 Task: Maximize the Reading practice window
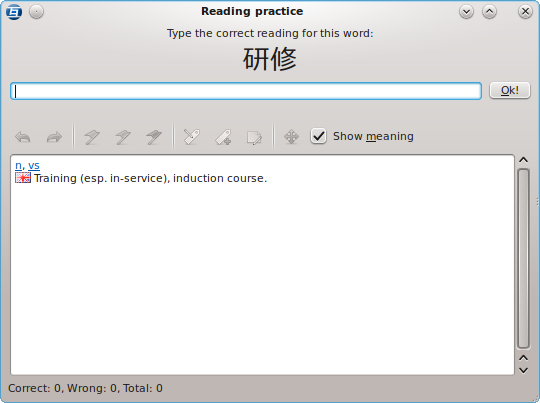coord(489,12)
